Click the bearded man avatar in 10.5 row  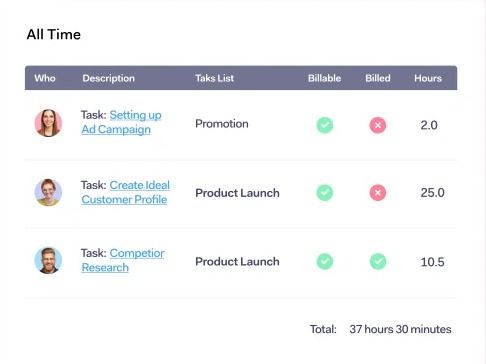coord(48,260)
